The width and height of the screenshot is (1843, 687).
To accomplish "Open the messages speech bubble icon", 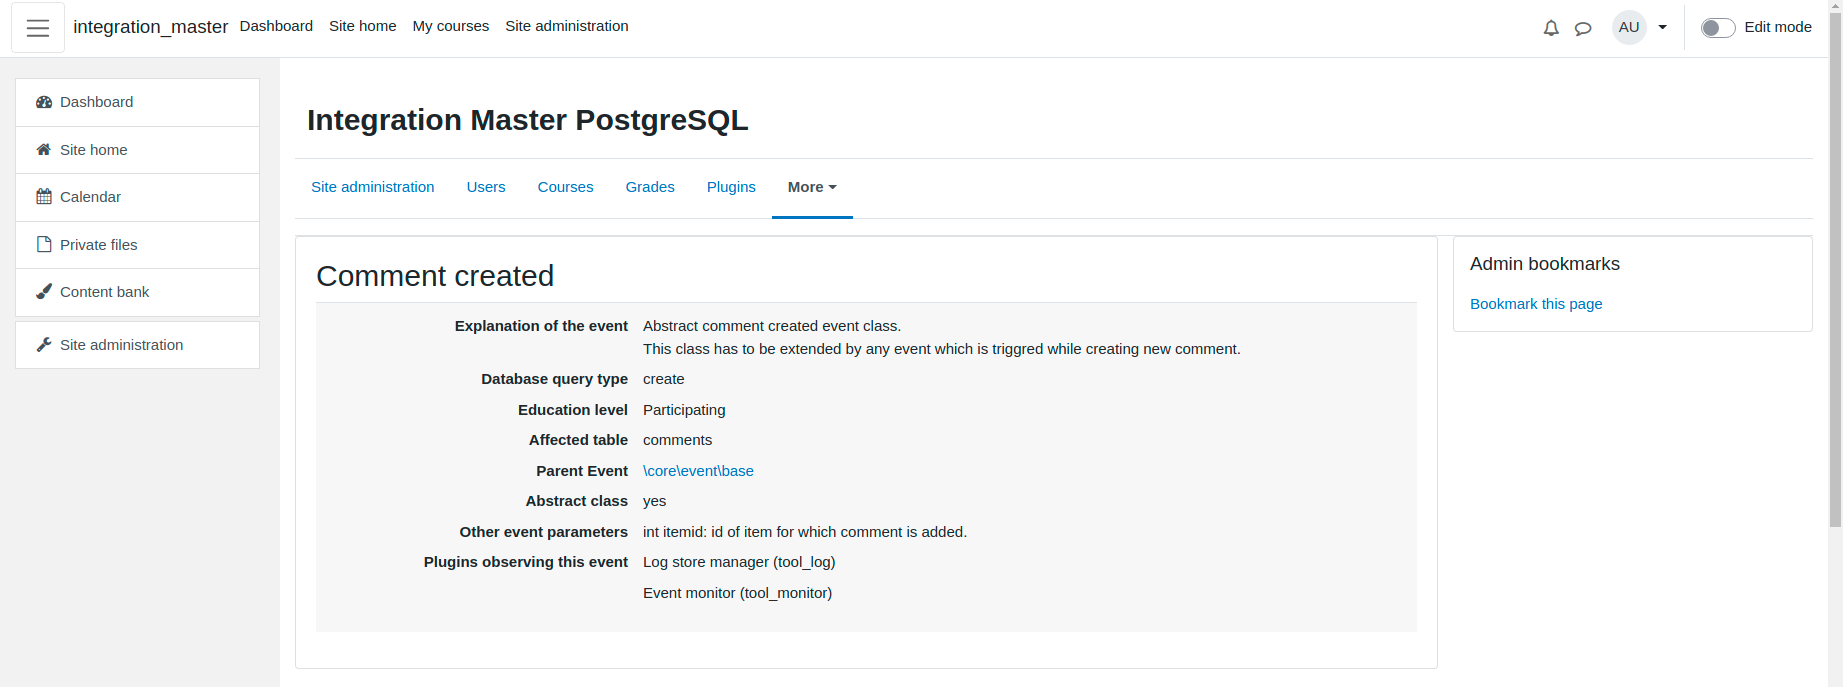I will 1583,28.
